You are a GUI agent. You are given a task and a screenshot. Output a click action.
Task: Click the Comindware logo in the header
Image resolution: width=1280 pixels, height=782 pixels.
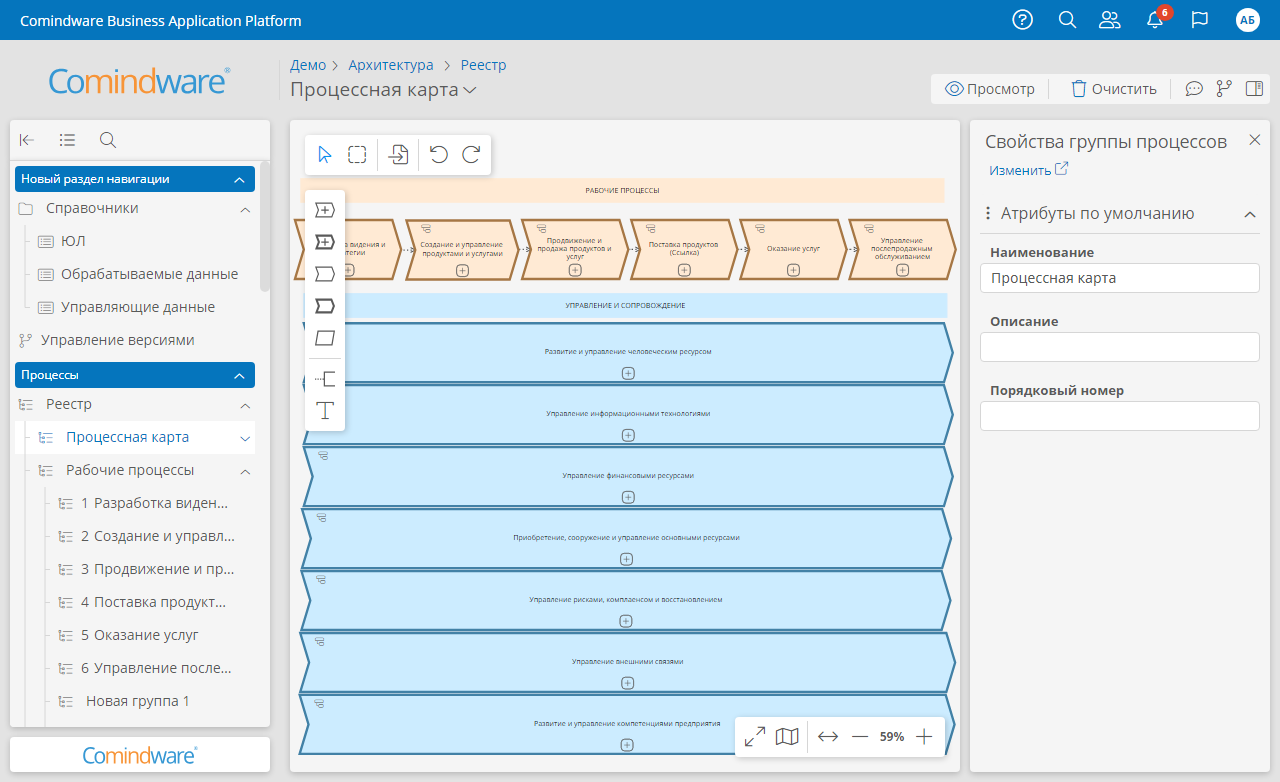pos(139,81)
